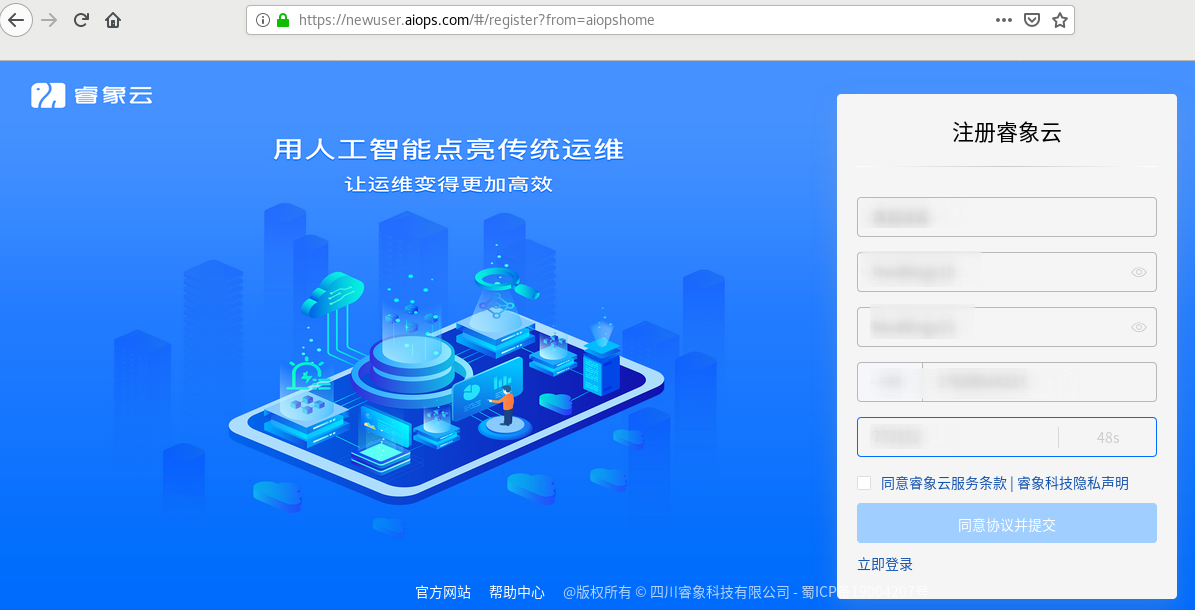Click the 让运维变得更加高效 subtitle
Image resolution: width=1195 pixels, height=610 pixels.
pos(449,185)
